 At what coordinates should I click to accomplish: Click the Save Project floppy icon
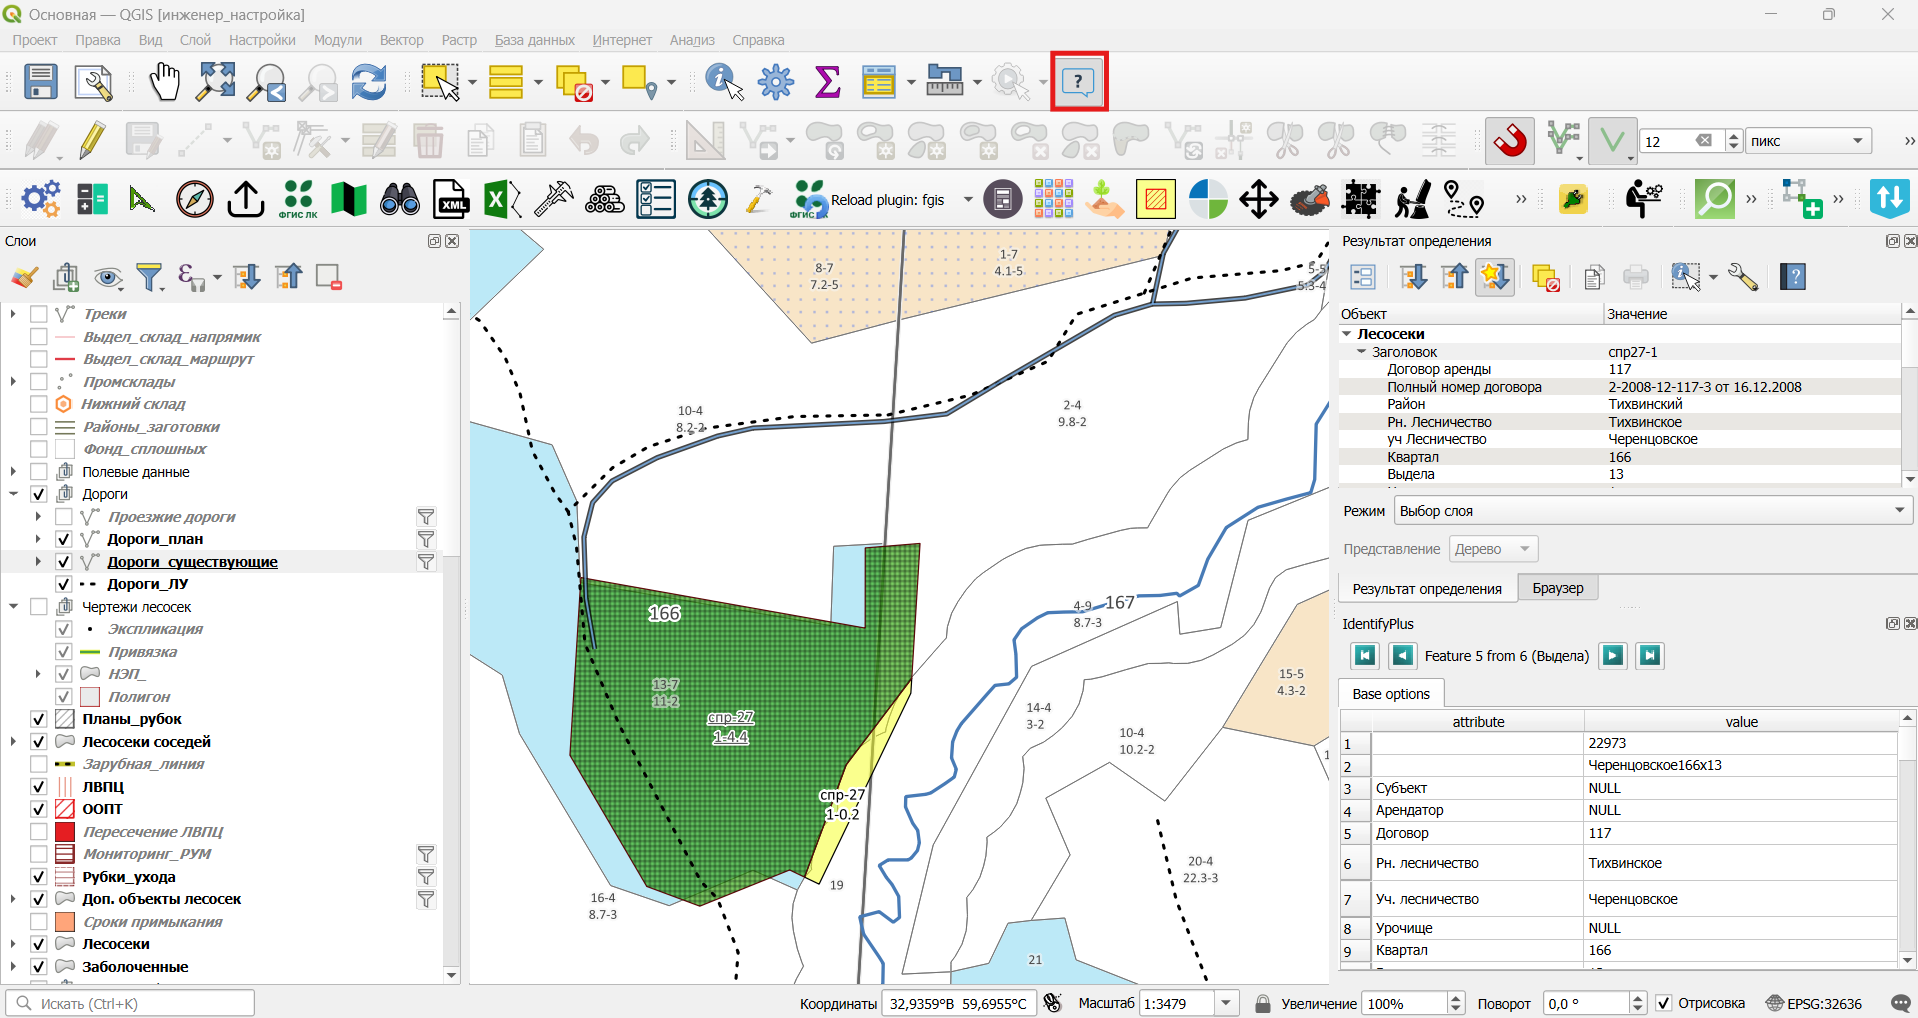pos(41,82)
